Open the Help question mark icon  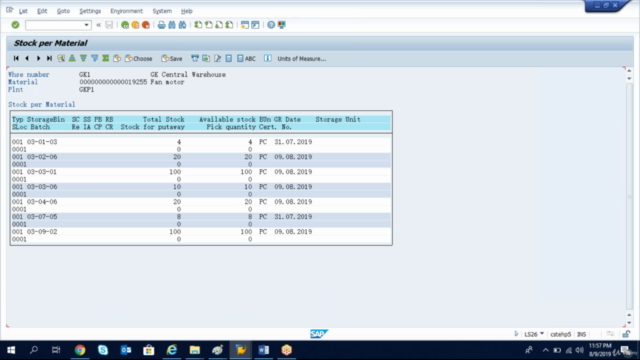coord(271,25)
